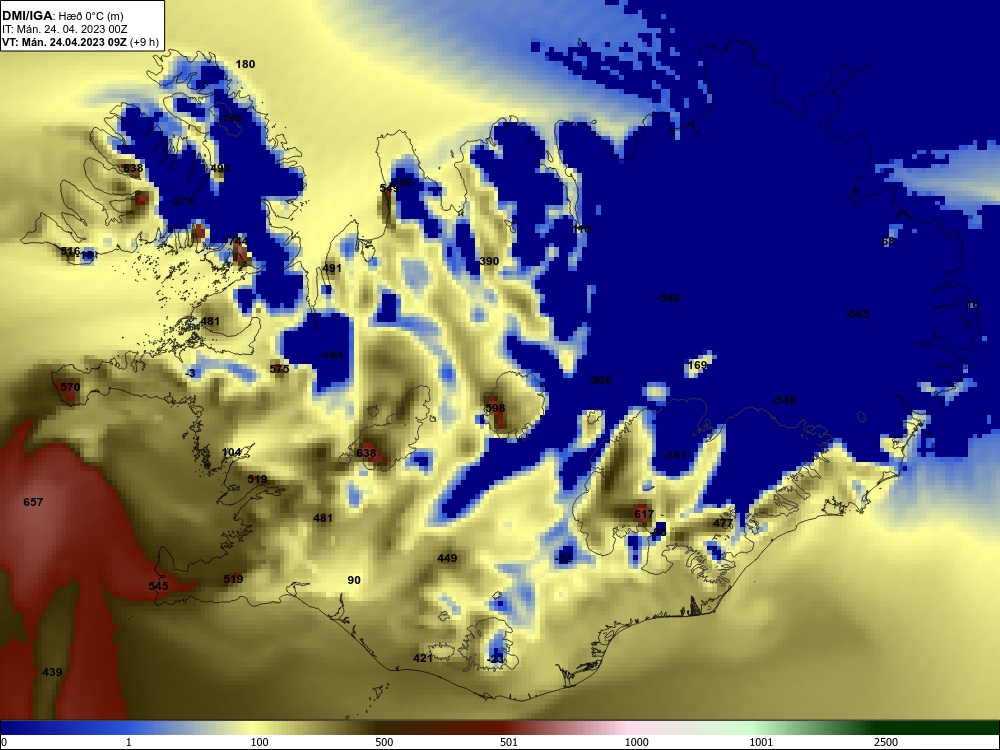Image resolution: width=1000 pixels, height=750 pixels.
Task: Click the map value label '421'
Action: tap(423, 658)
